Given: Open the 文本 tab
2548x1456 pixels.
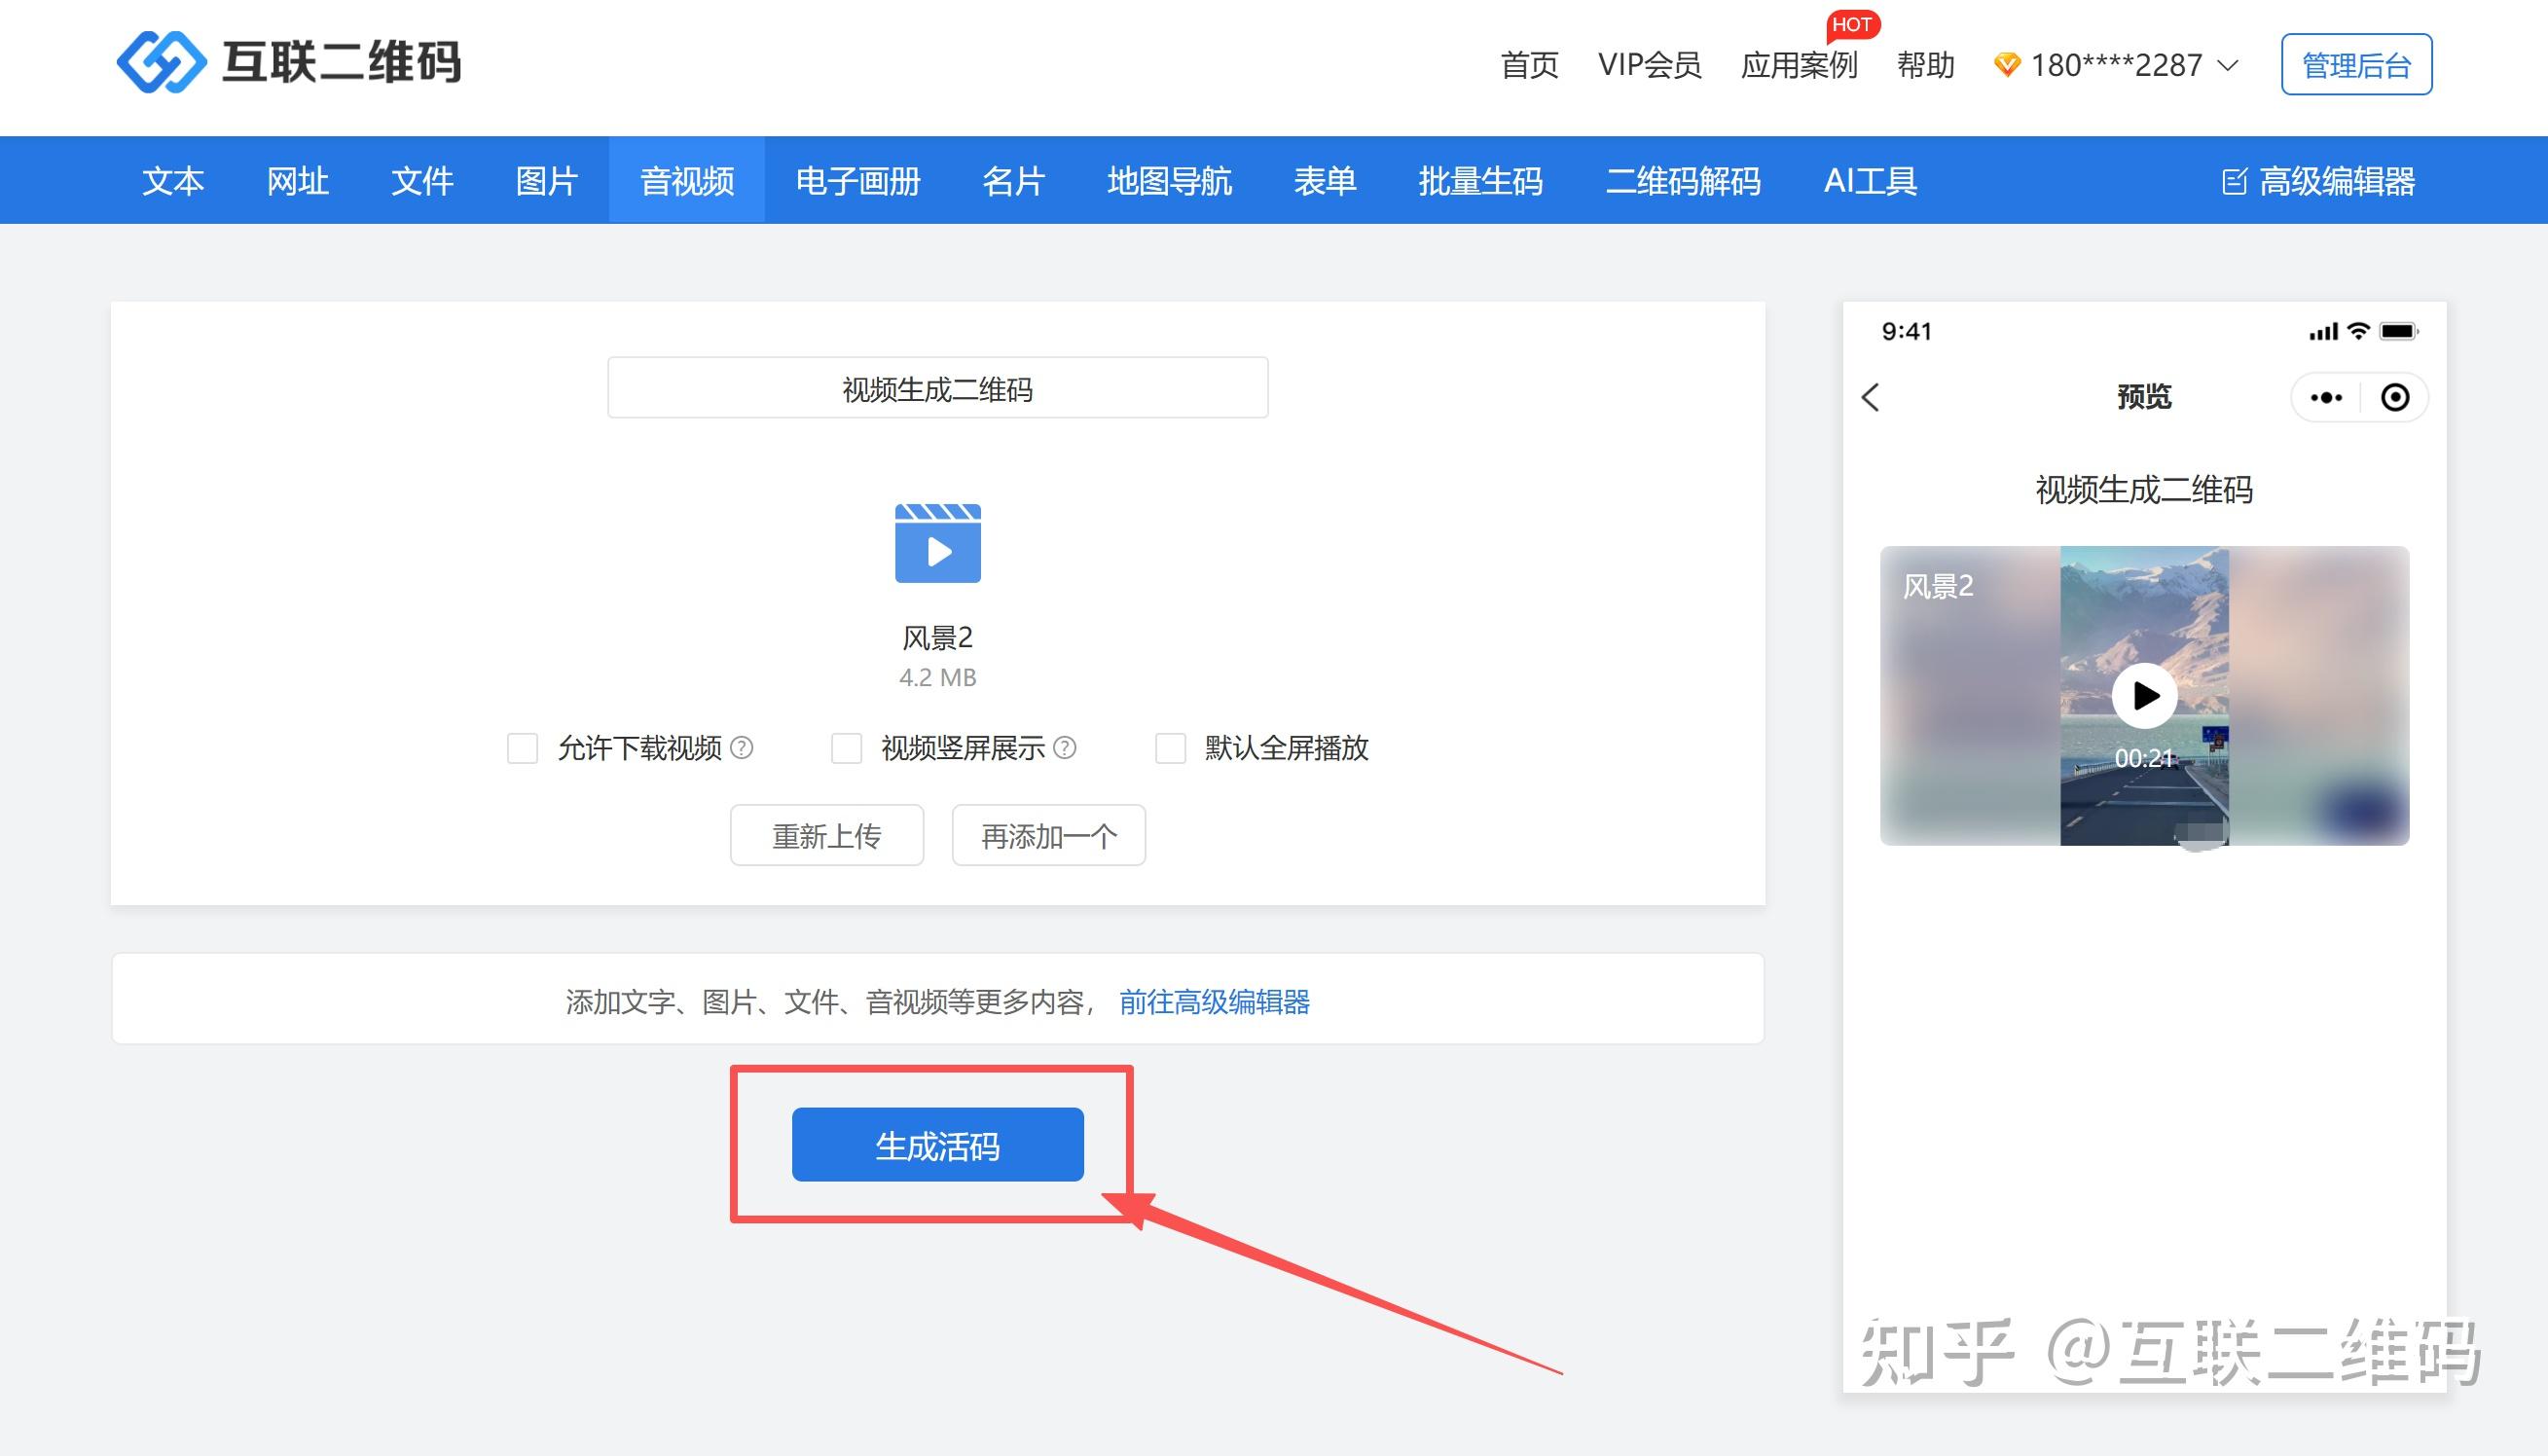Looking at the screenshot, I should (173, 181).
